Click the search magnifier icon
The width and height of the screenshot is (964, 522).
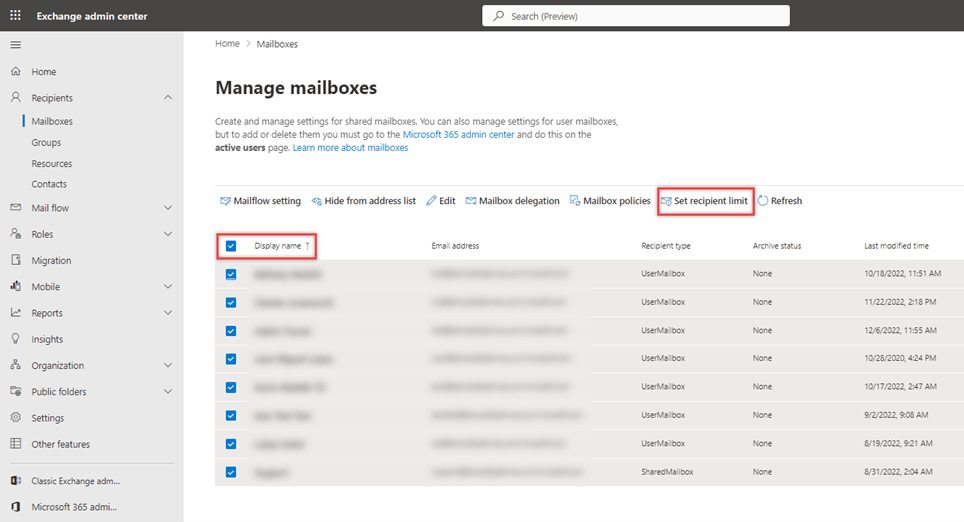tap(499, 16)
